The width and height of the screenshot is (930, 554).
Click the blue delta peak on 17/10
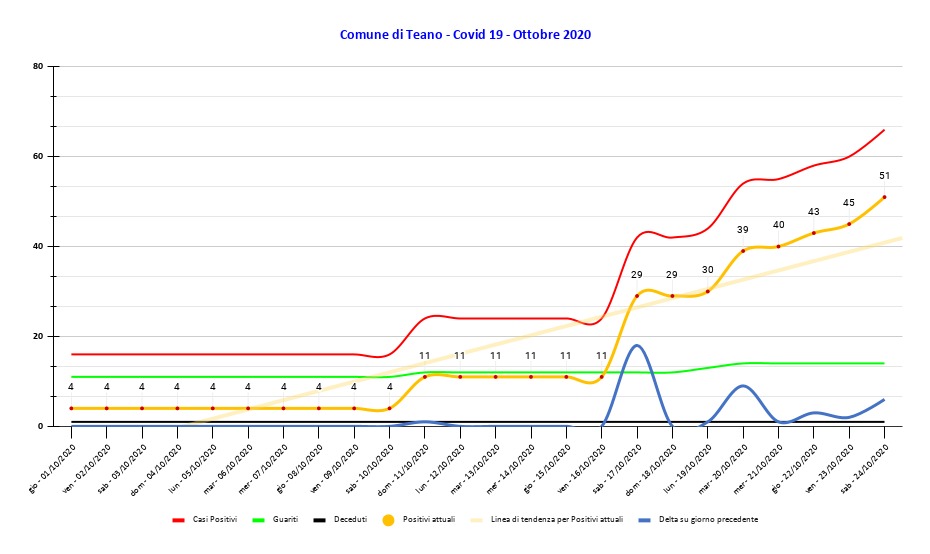pos(637,345)
